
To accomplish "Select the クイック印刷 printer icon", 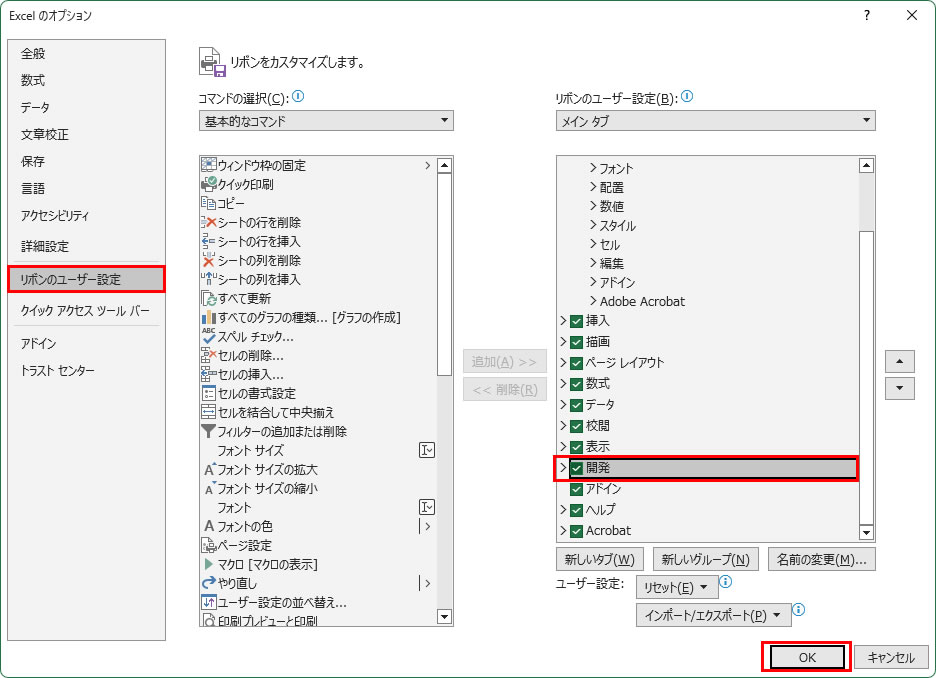I will 208,184.
